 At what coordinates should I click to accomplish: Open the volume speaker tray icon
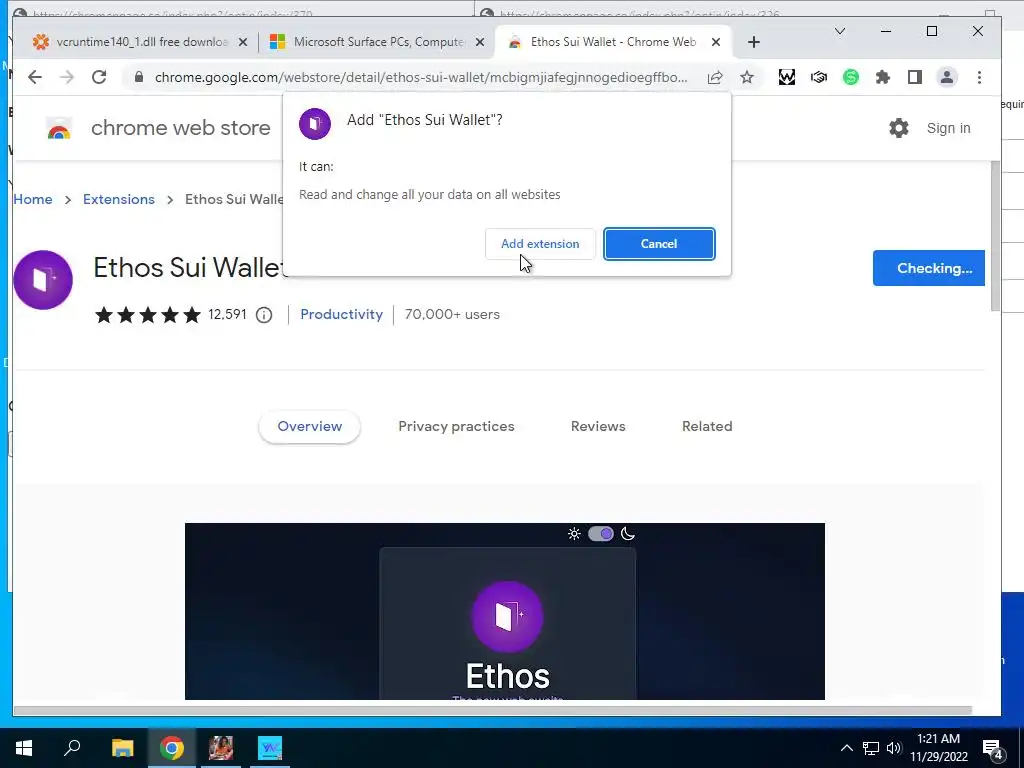(x=894, y=748)
